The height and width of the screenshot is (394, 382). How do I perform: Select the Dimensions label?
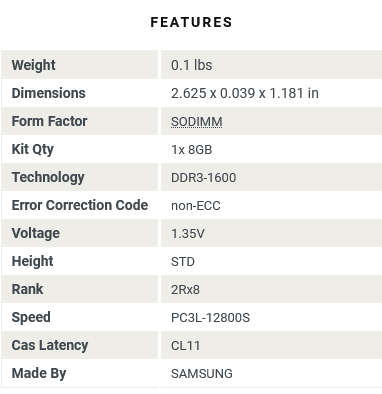[x=49, y=93]
